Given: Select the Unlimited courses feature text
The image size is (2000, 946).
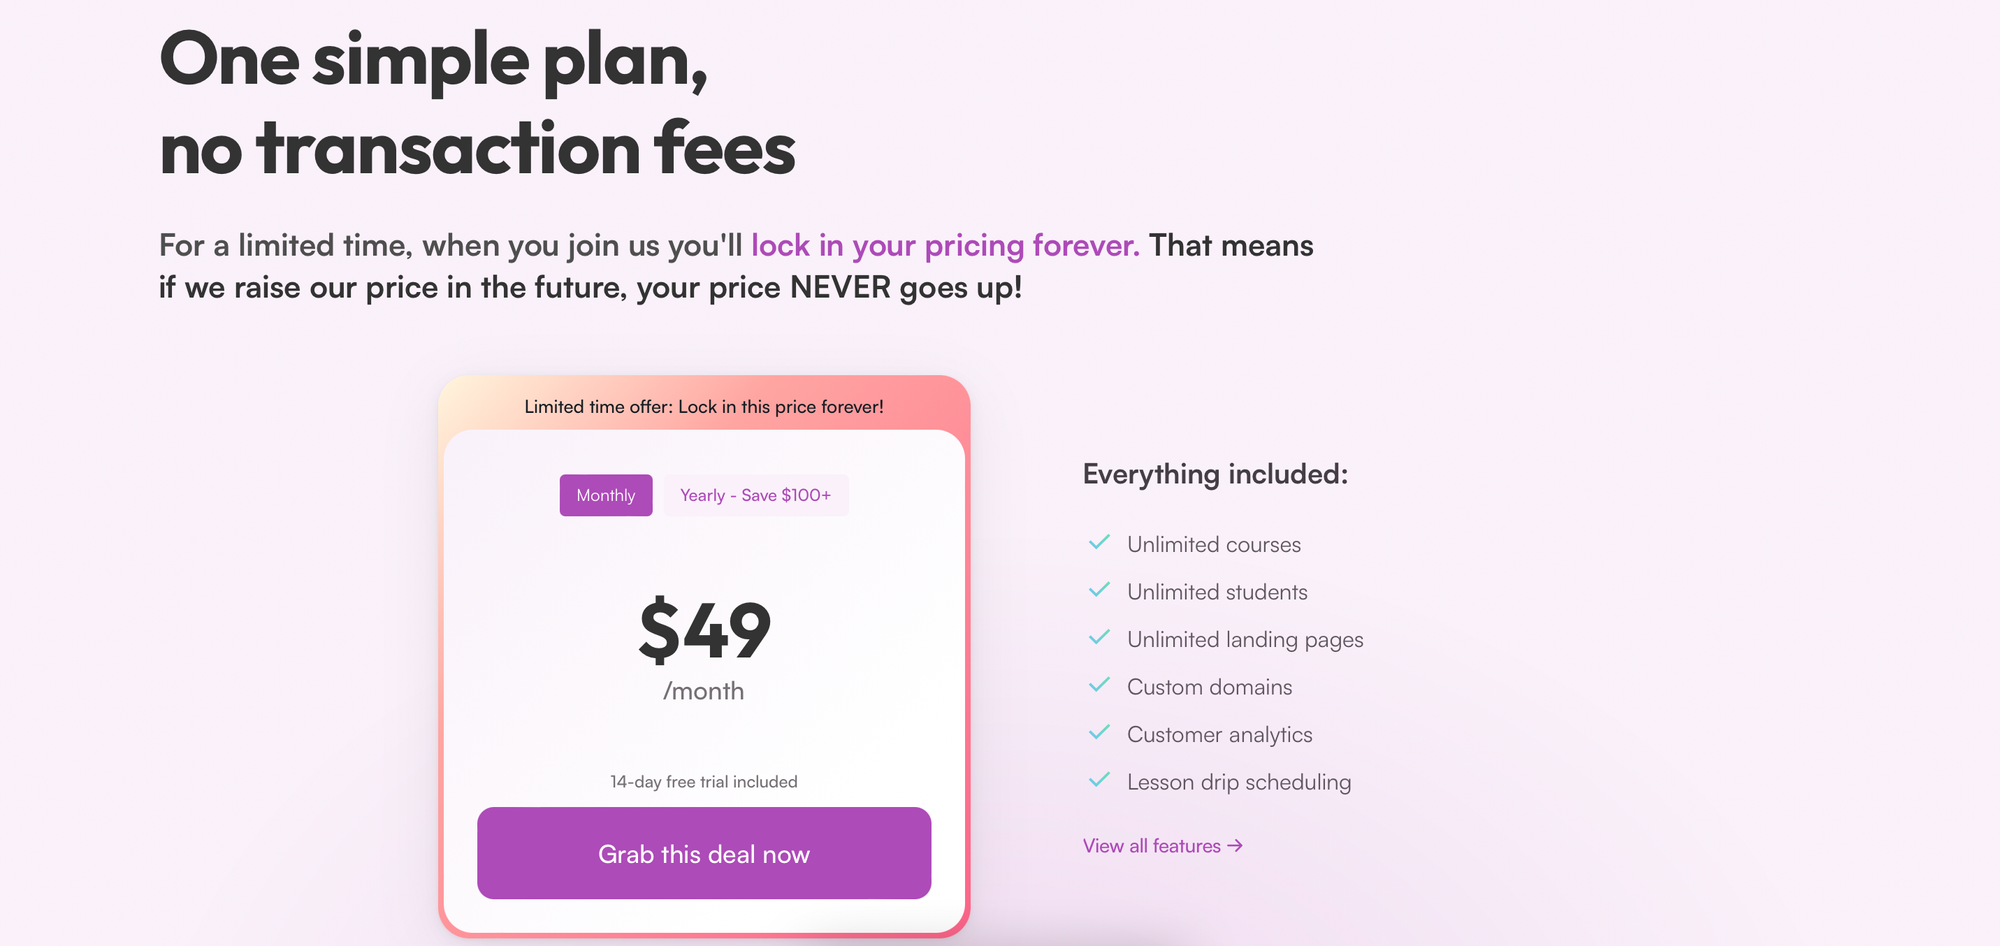Looking at the screenshot, I should [x=1214, y=544].
